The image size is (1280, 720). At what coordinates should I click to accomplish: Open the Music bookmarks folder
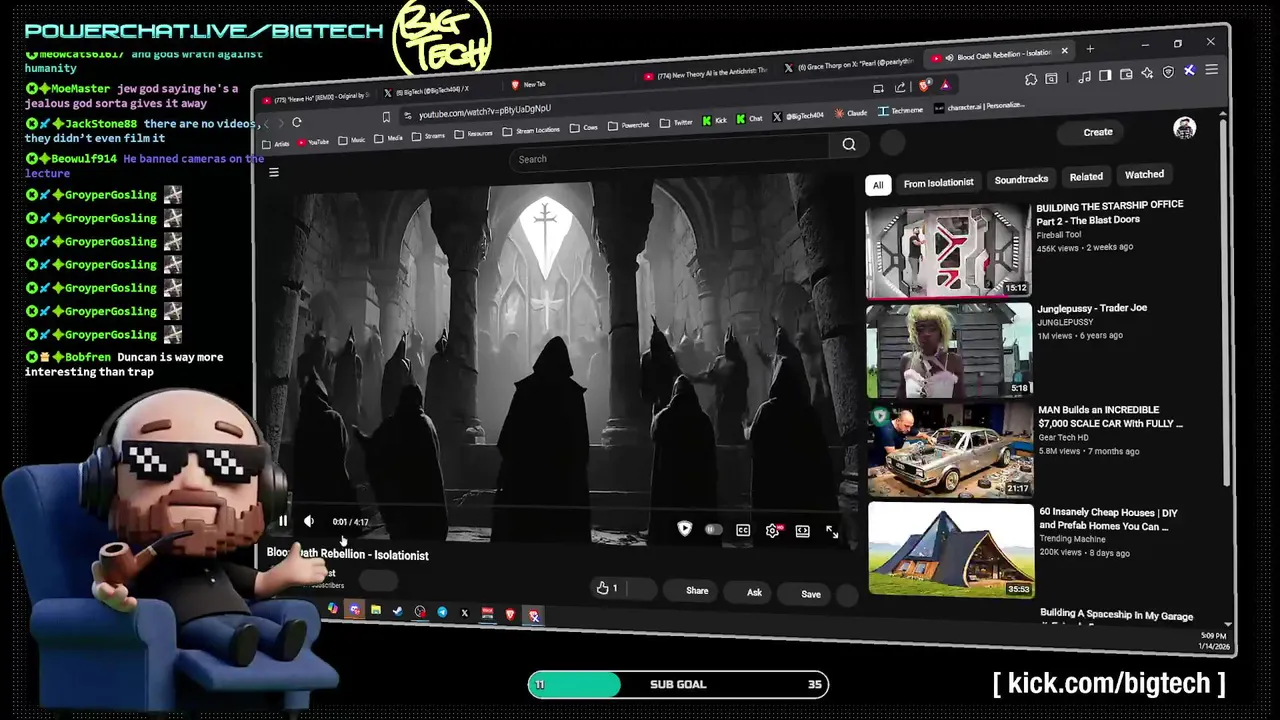[352, 140]
